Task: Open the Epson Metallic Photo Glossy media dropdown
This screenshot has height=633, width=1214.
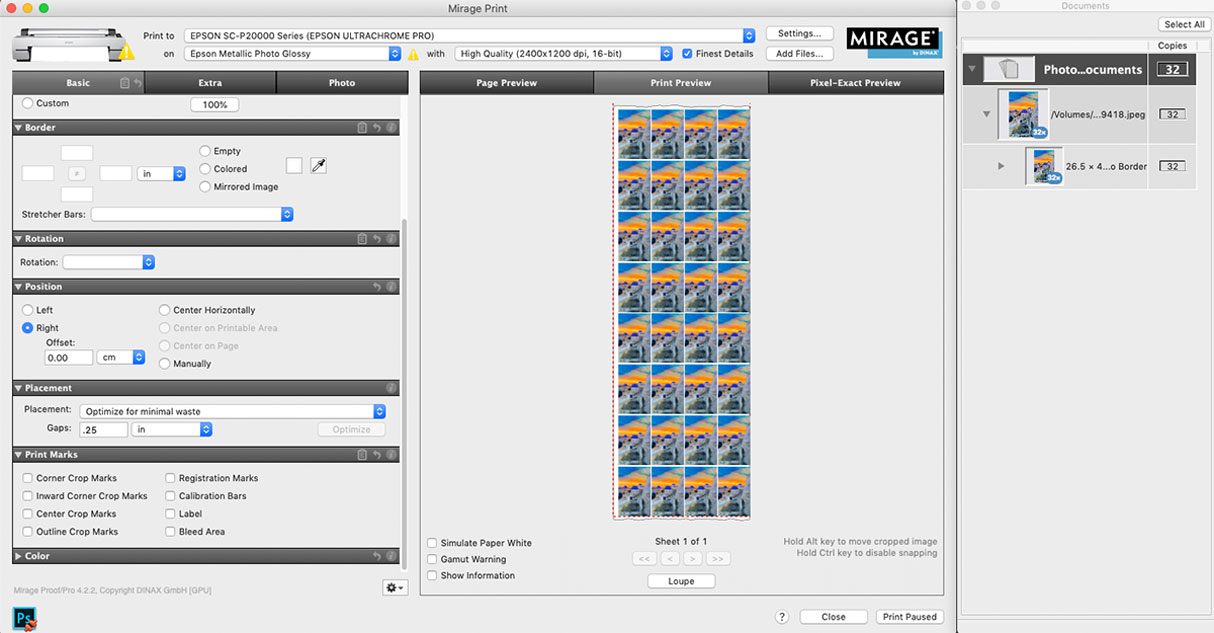Action: 292,53
